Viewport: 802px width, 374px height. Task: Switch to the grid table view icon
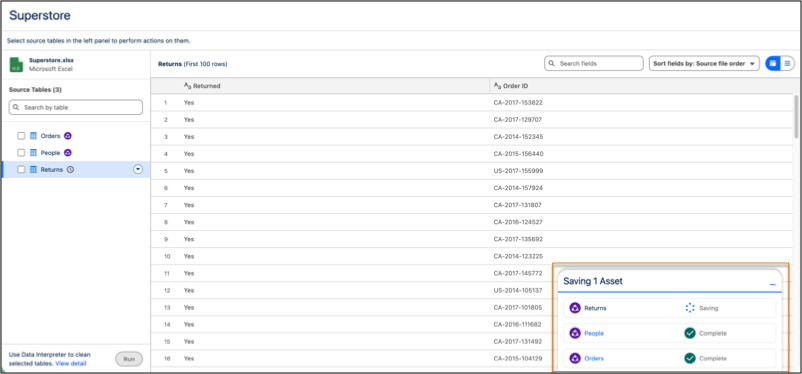(773, 63)
